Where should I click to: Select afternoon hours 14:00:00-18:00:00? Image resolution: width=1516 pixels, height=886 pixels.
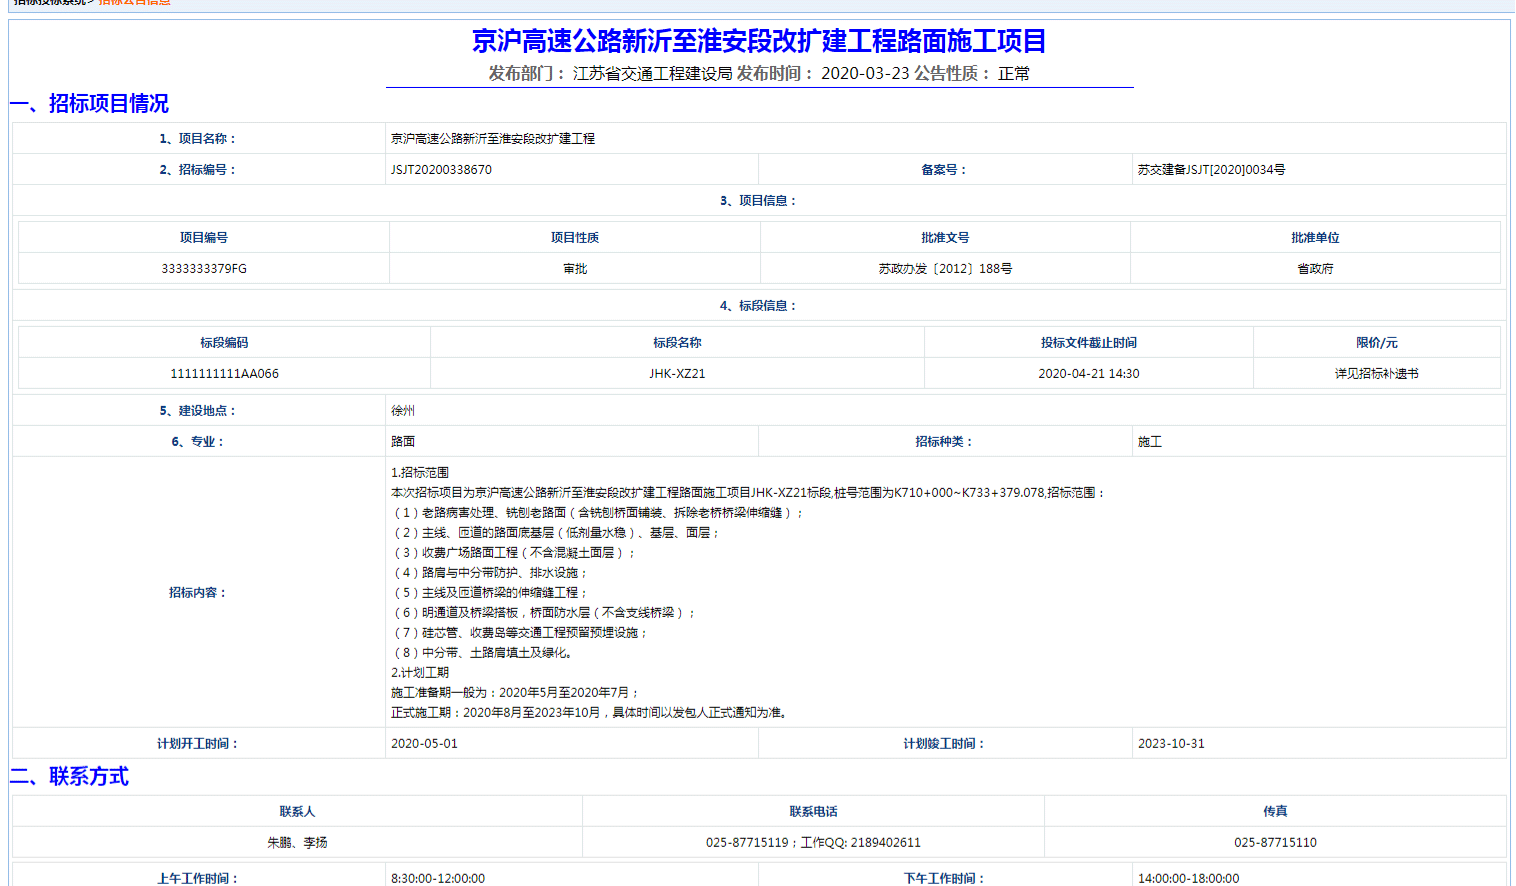point(1188,879)
